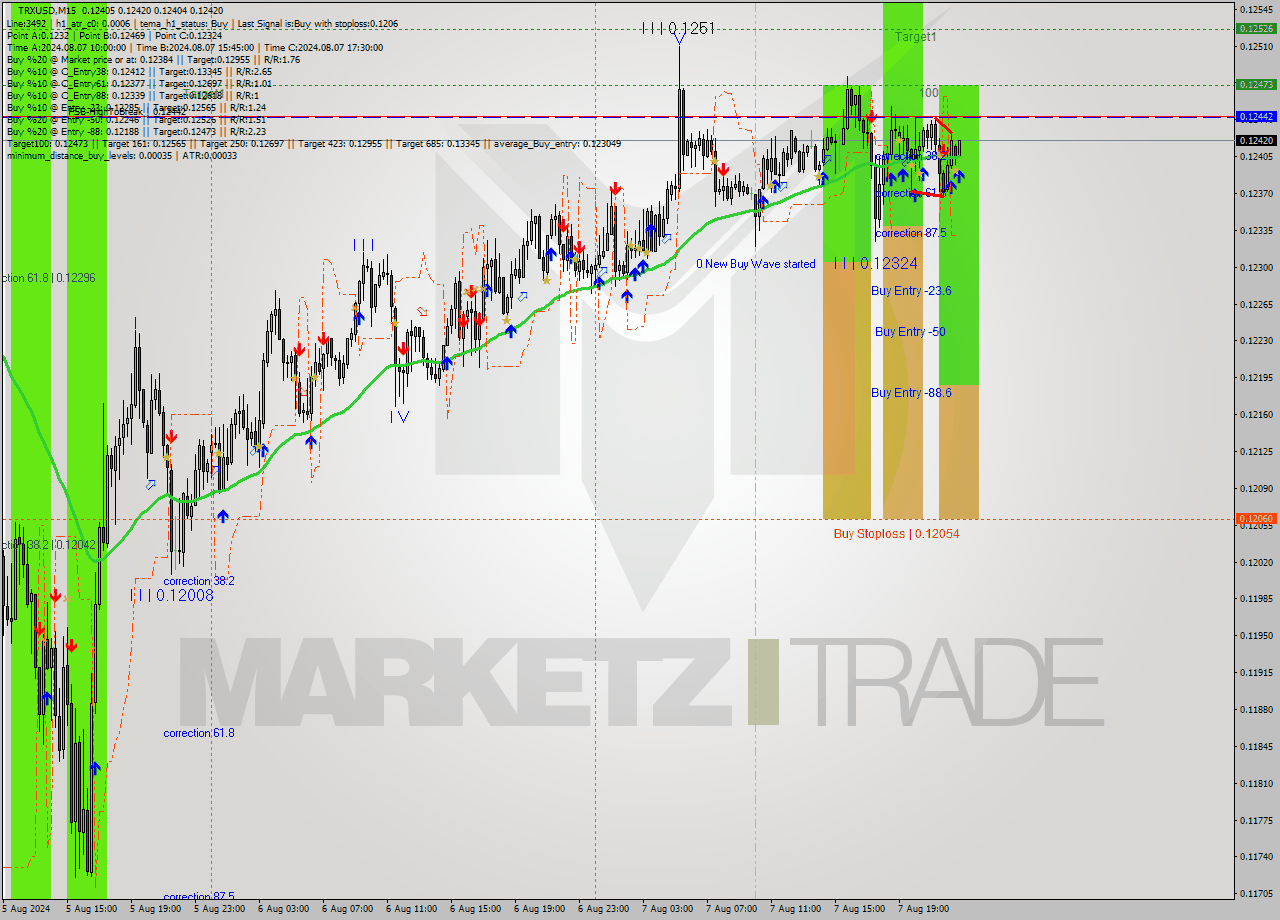Click the blue 'I I I' label above the 6 Aug 07:00 candles
This screenshot has width=1280, height=920.
[364, 244]
